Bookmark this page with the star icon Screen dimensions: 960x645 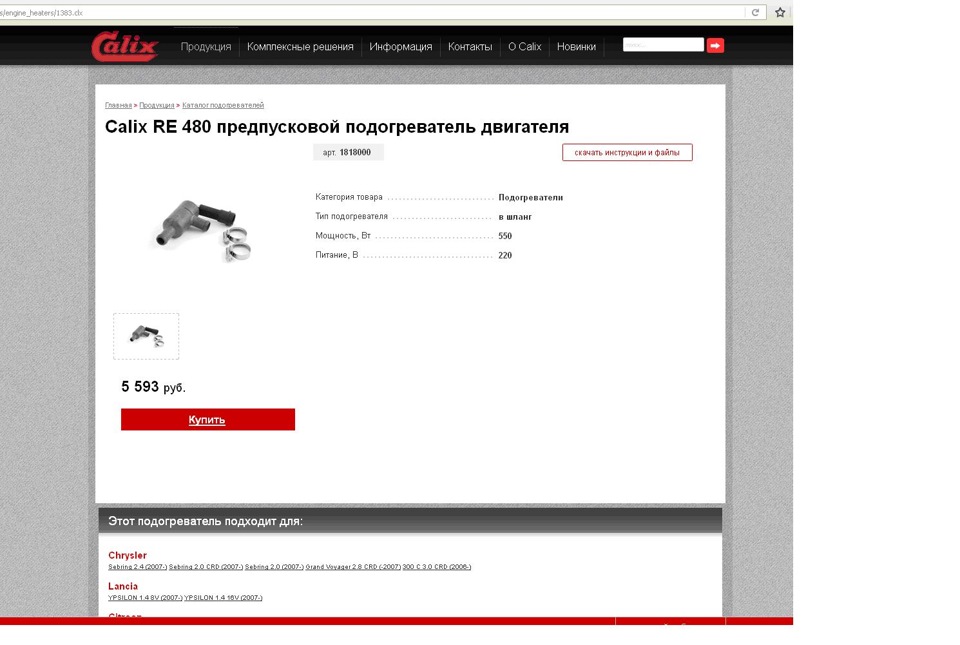pos(780,12)
